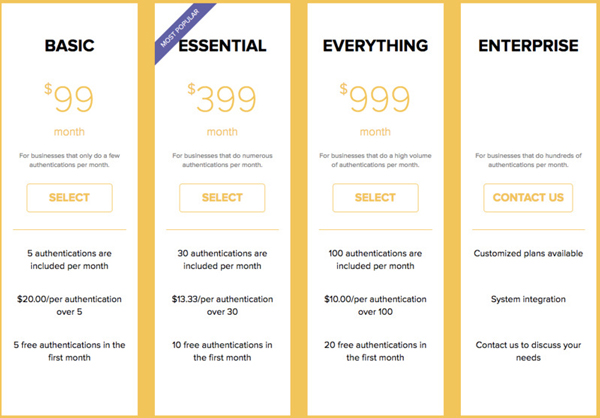Image resolution: width=600 pixels, height=418 pixels.
Task: Click '20 free authentications' feature text
Action: coord(376,351)
